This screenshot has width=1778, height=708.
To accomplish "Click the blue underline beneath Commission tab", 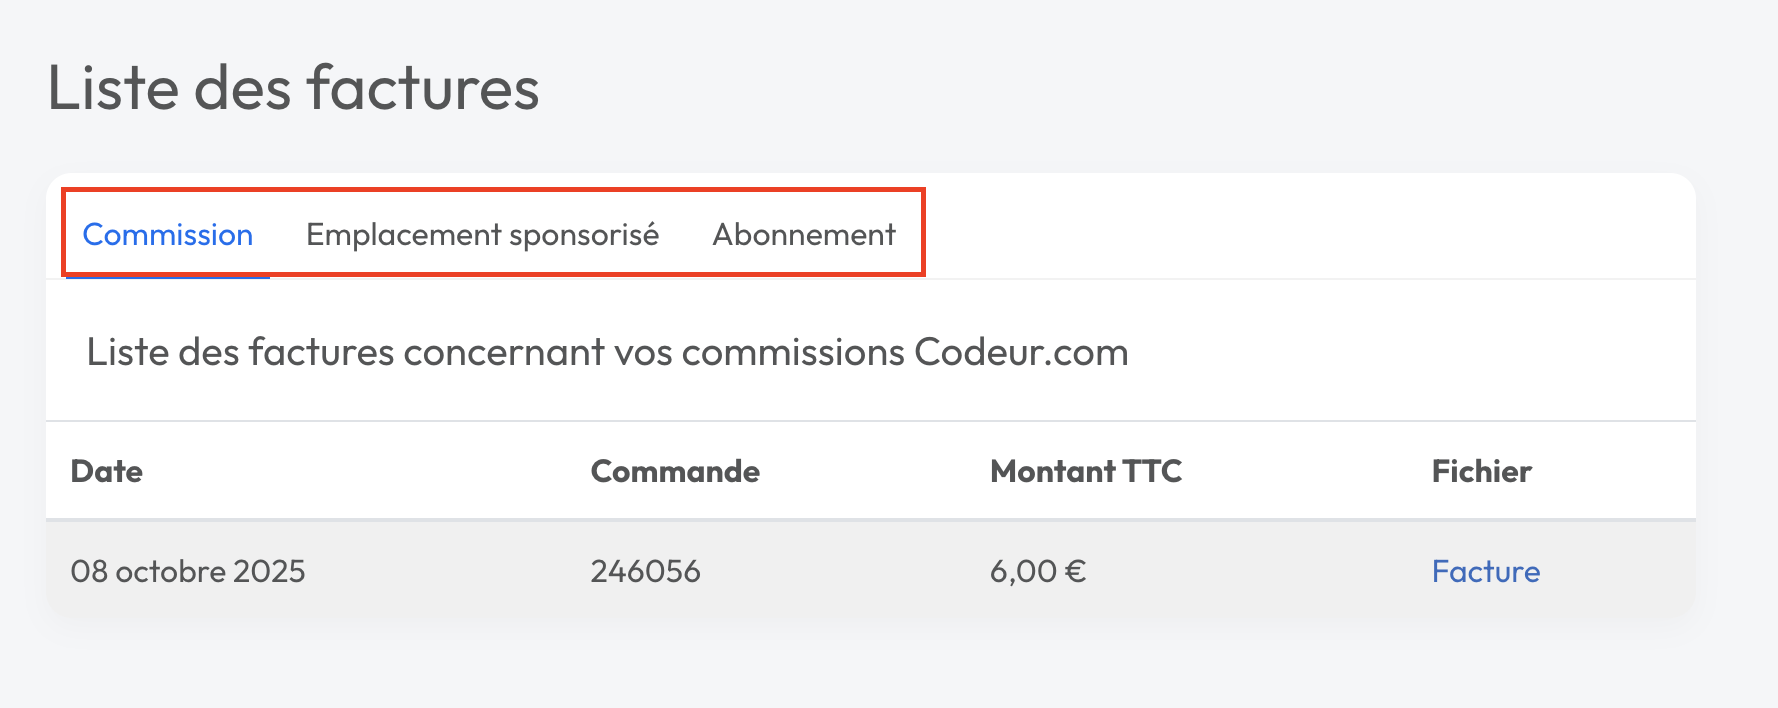I will click(x=167, y=277).
